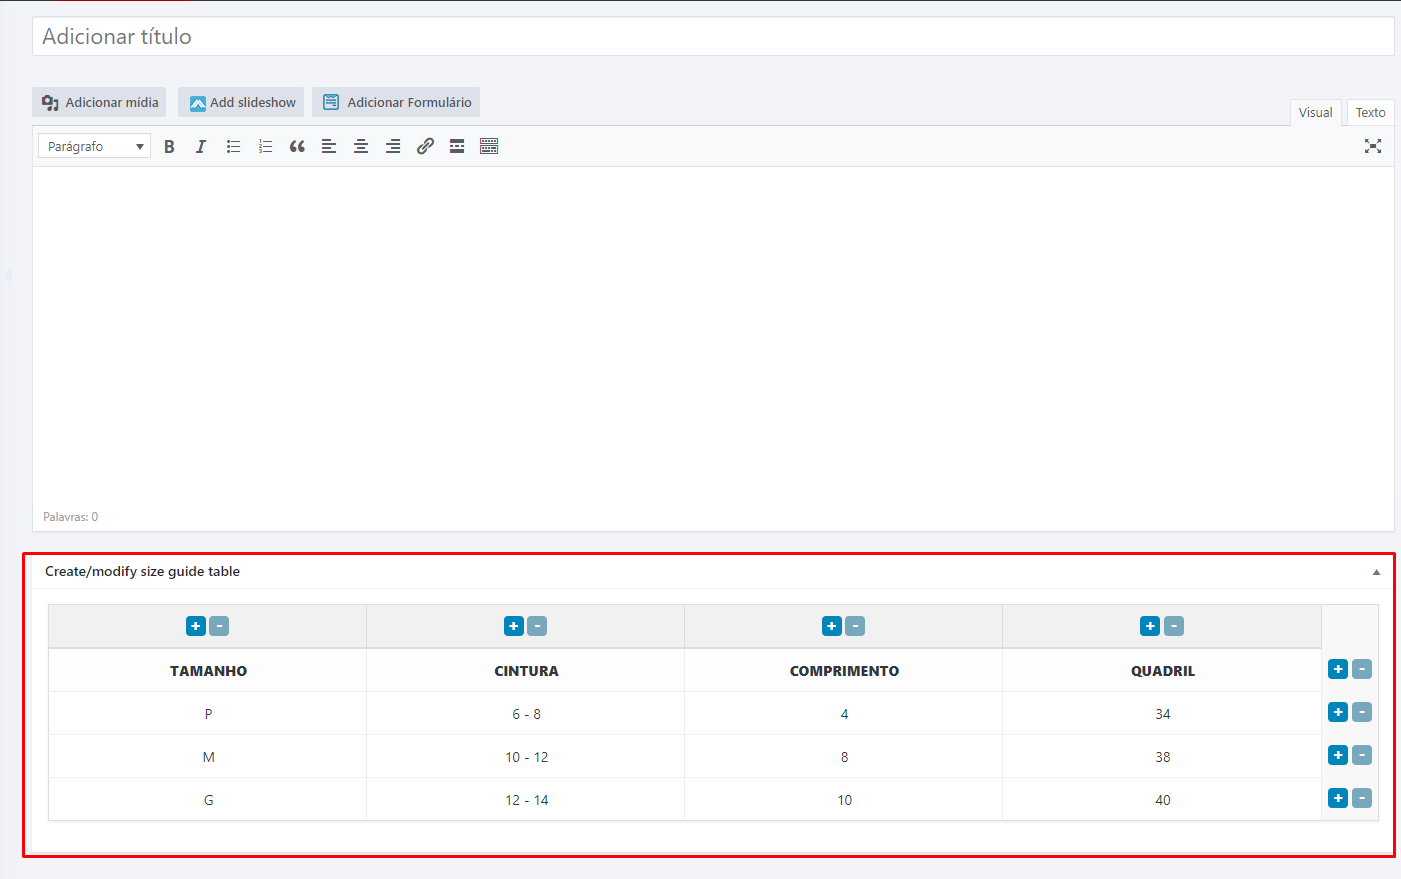Open the Parágrafo format dropdown
The width and height of the screenshot is (1401, 879).
click(x=94, y=146)
